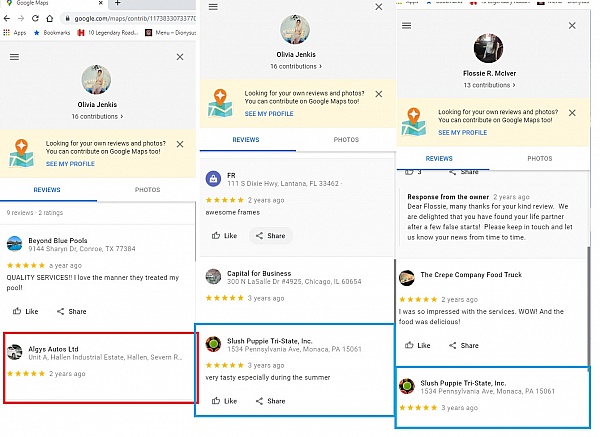Open Algys Autos Ltd review place

[53, 349]
